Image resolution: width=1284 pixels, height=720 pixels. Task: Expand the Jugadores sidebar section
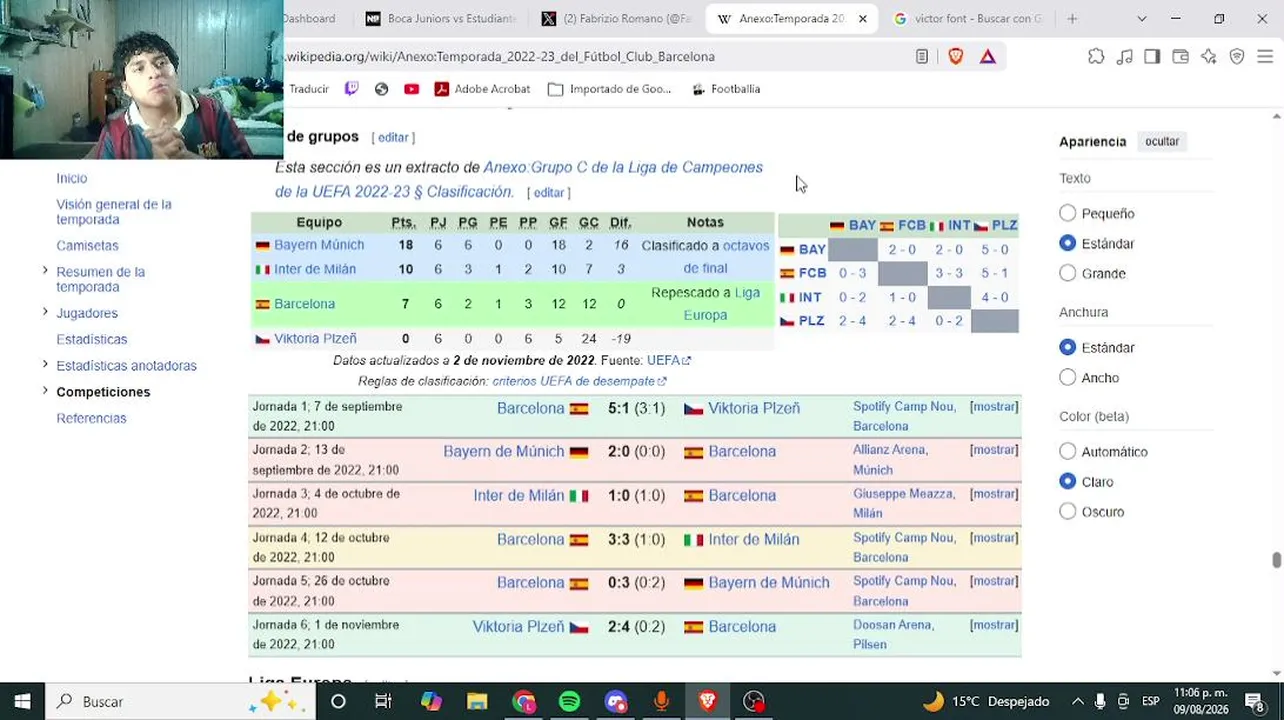pos(45,312)
